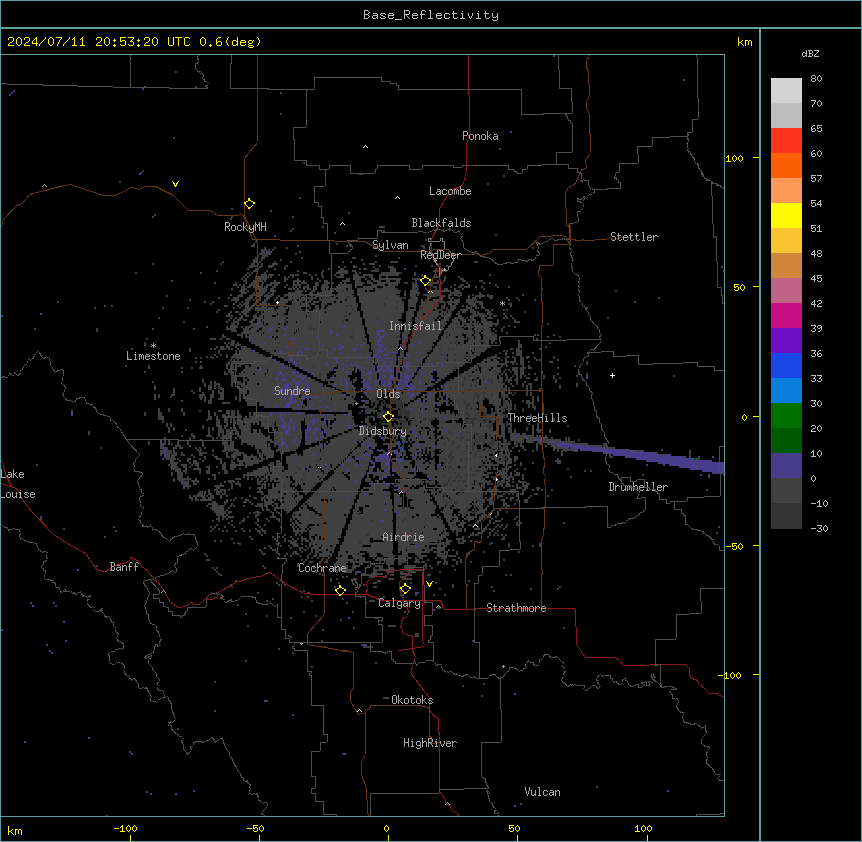This screenshot has width=862, height=842.
Task: Select the Calgary label
Action: coord(399,603)
